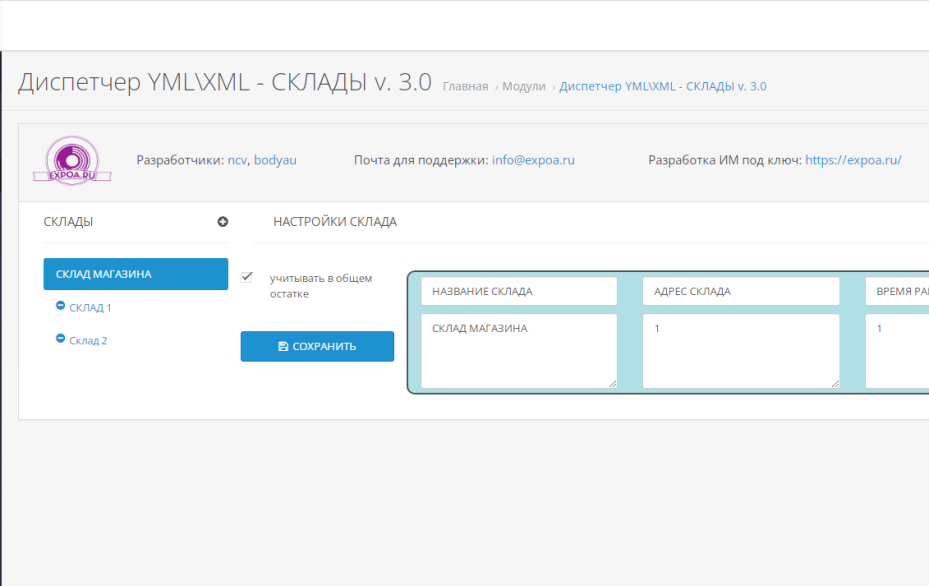Image resolution: width=929 pixels, height=586 pixels.
Task: Switch to the НАСТРОЙКИ СКЛАДА tab
Action: [x=335, y=222]
